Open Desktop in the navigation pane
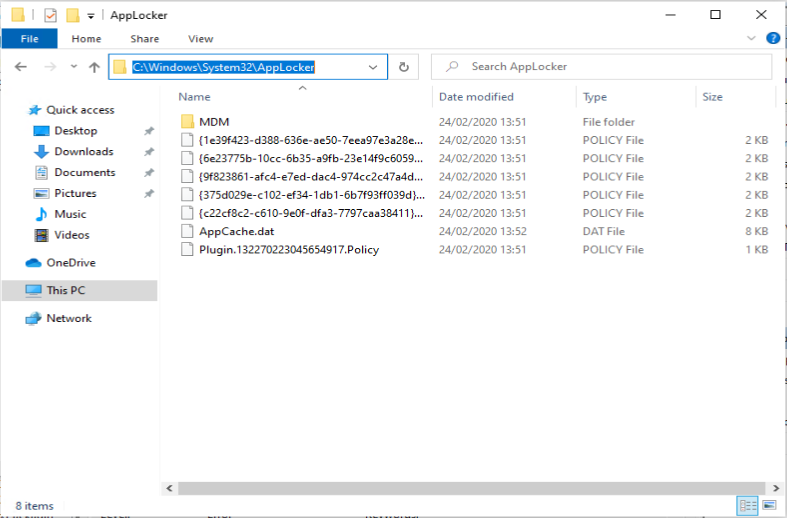 click(76, 131)
